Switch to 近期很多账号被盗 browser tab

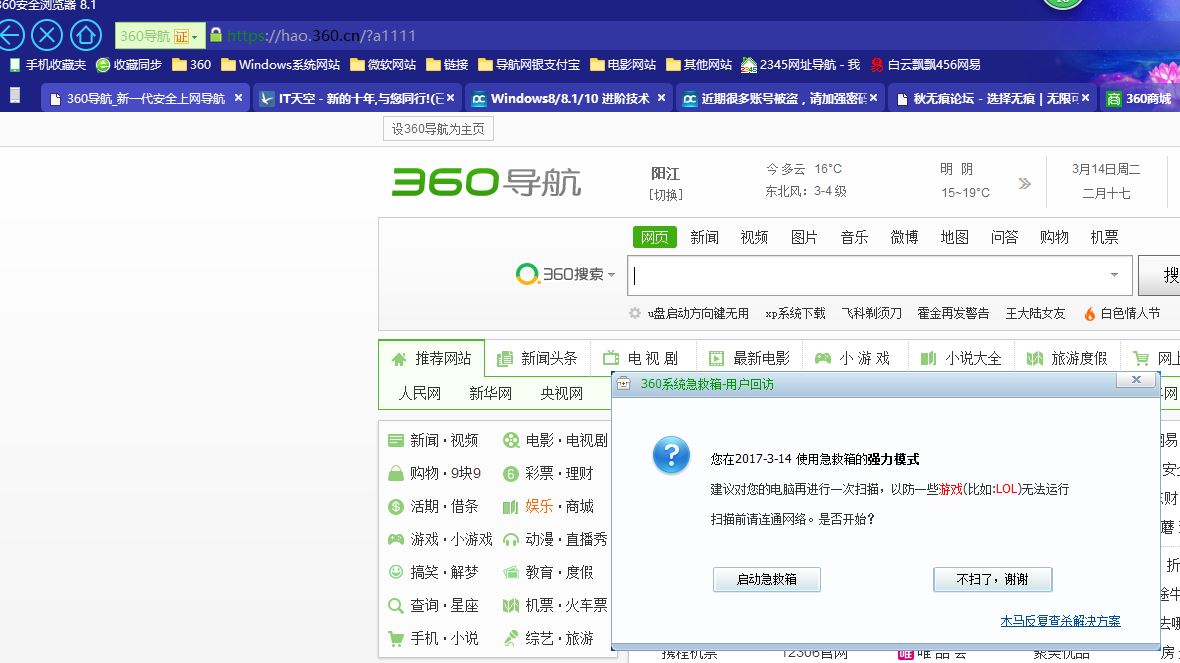coord(780,98)
